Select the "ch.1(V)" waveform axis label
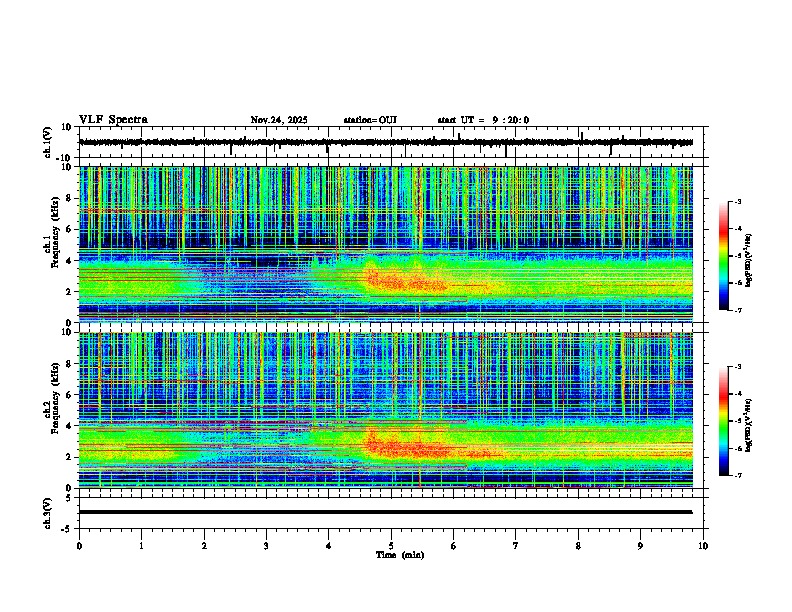The width and height of the screenshot is (792, 612). (x=48, y=142)
